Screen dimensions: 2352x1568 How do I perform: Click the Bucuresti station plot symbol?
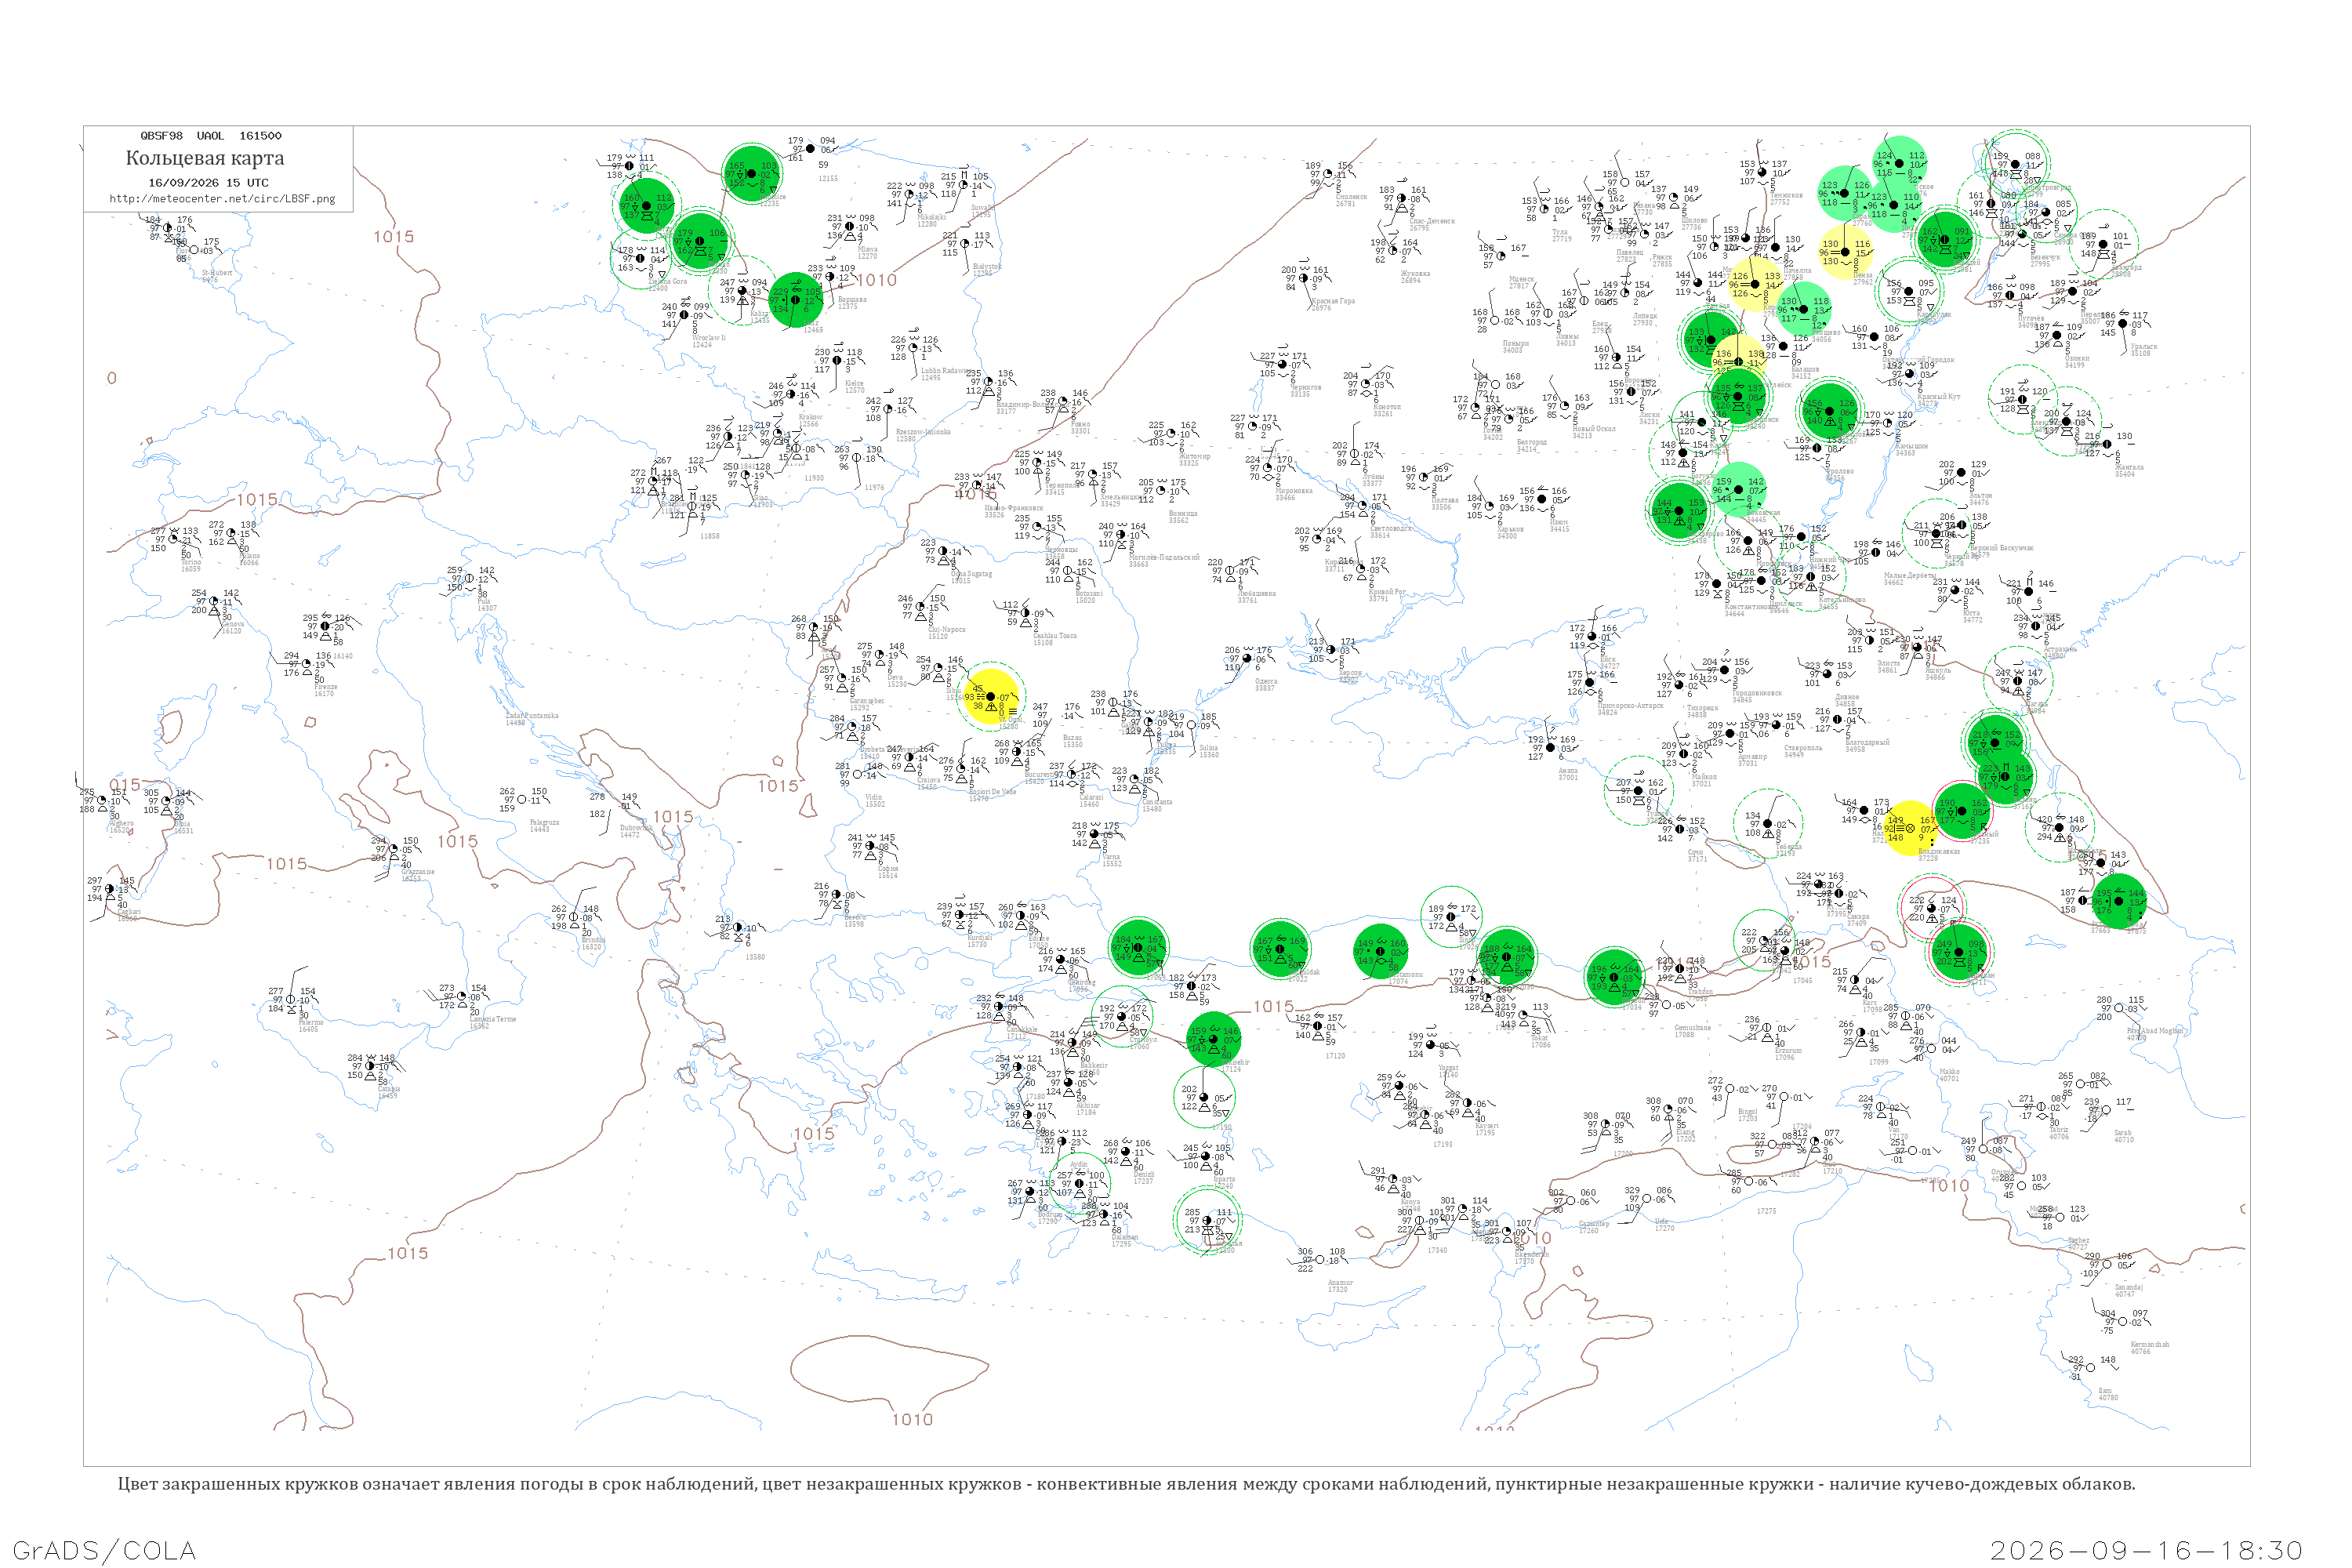pyautogui.click(x=1017, y=752)
